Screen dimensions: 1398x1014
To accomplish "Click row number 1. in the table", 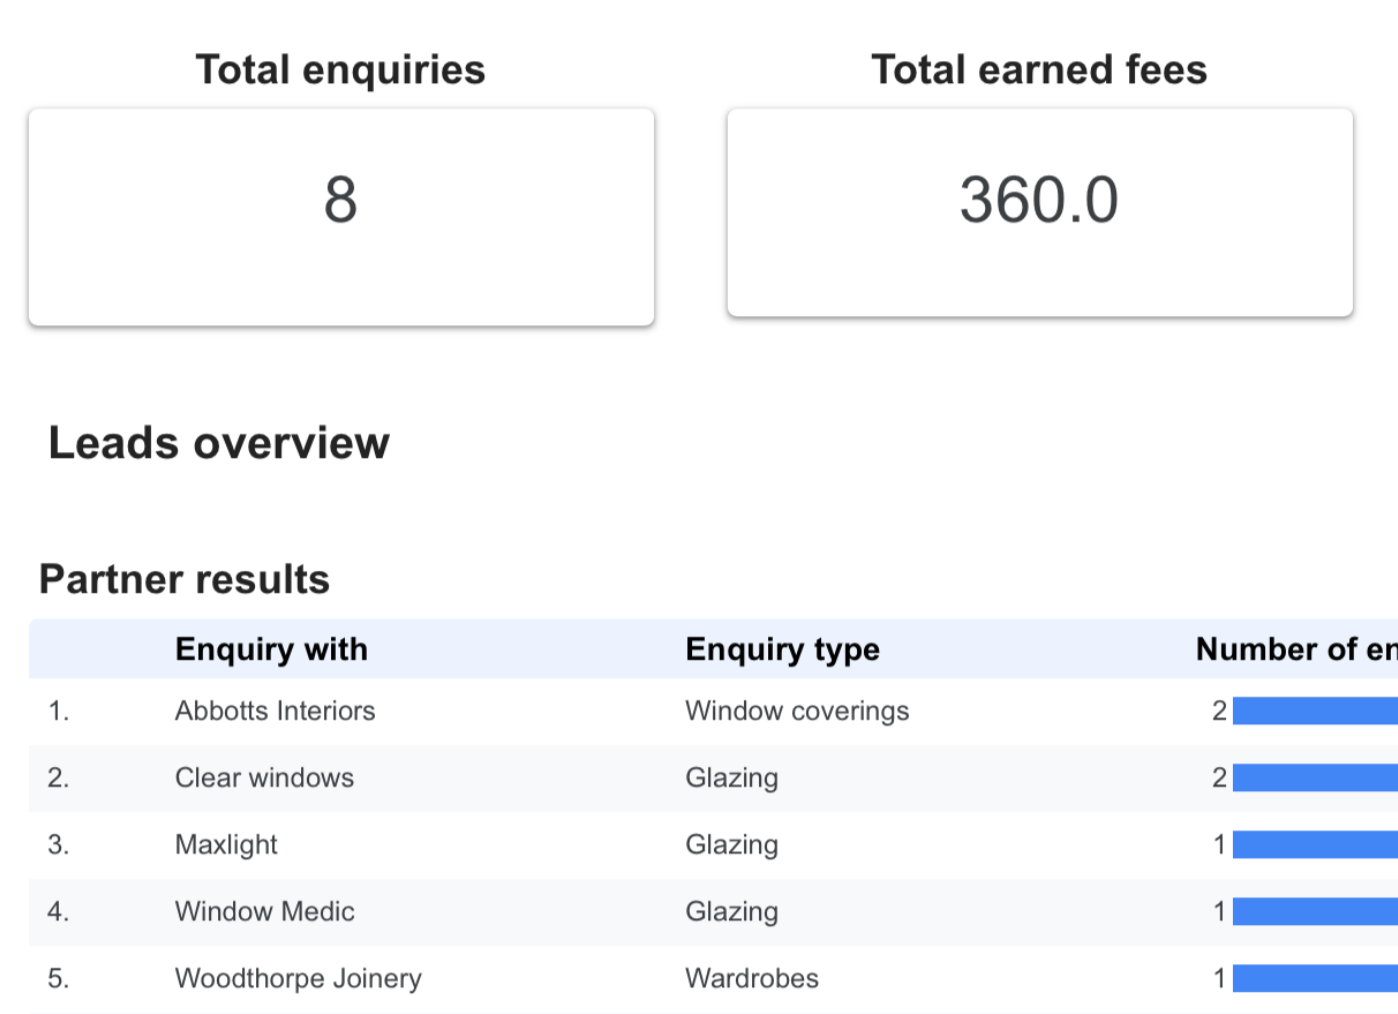I will [58, 711].
